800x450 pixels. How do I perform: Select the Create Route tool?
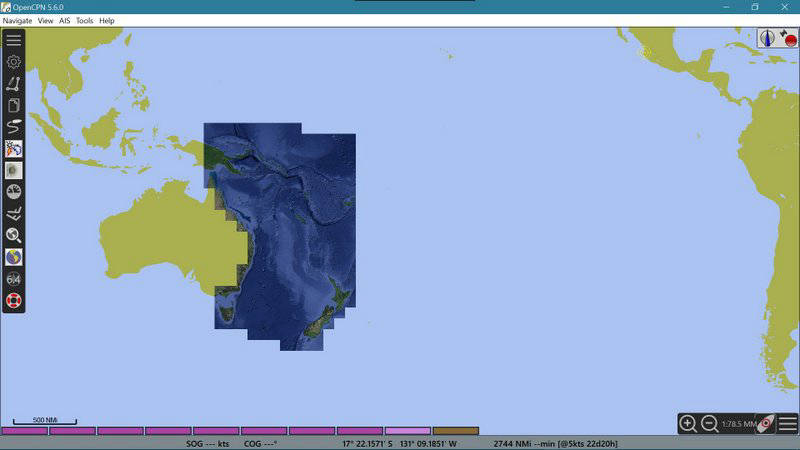coord(14,83)
